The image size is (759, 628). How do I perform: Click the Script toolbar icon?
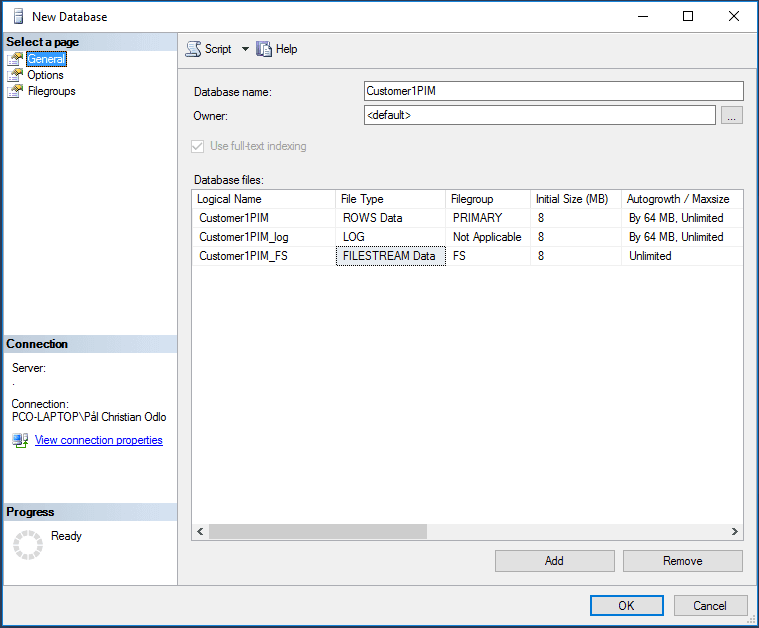coord(194,49)
